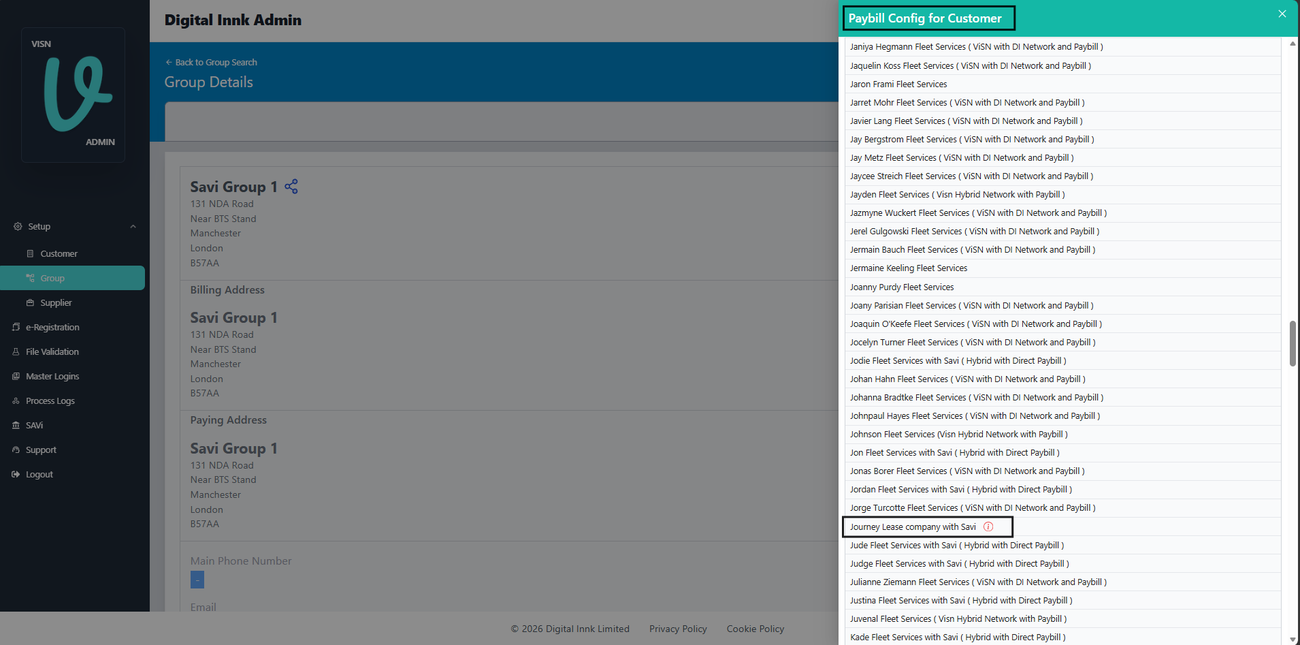Select Jaron Frami Fleet Services

pos(1064,84)
